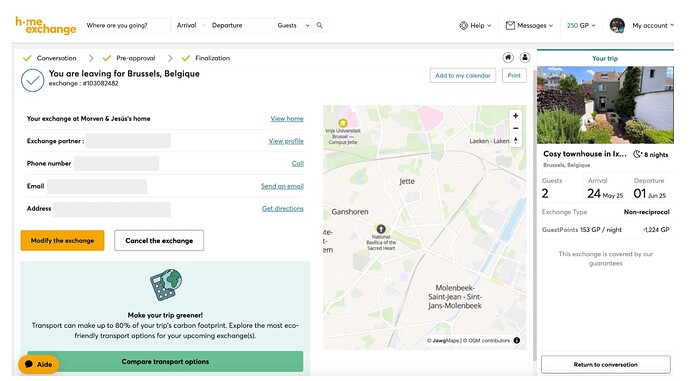Image resolution: width=690 pixels, height=381 pixels.
Task: Zoom in on the map
Action: coord(515,116)
